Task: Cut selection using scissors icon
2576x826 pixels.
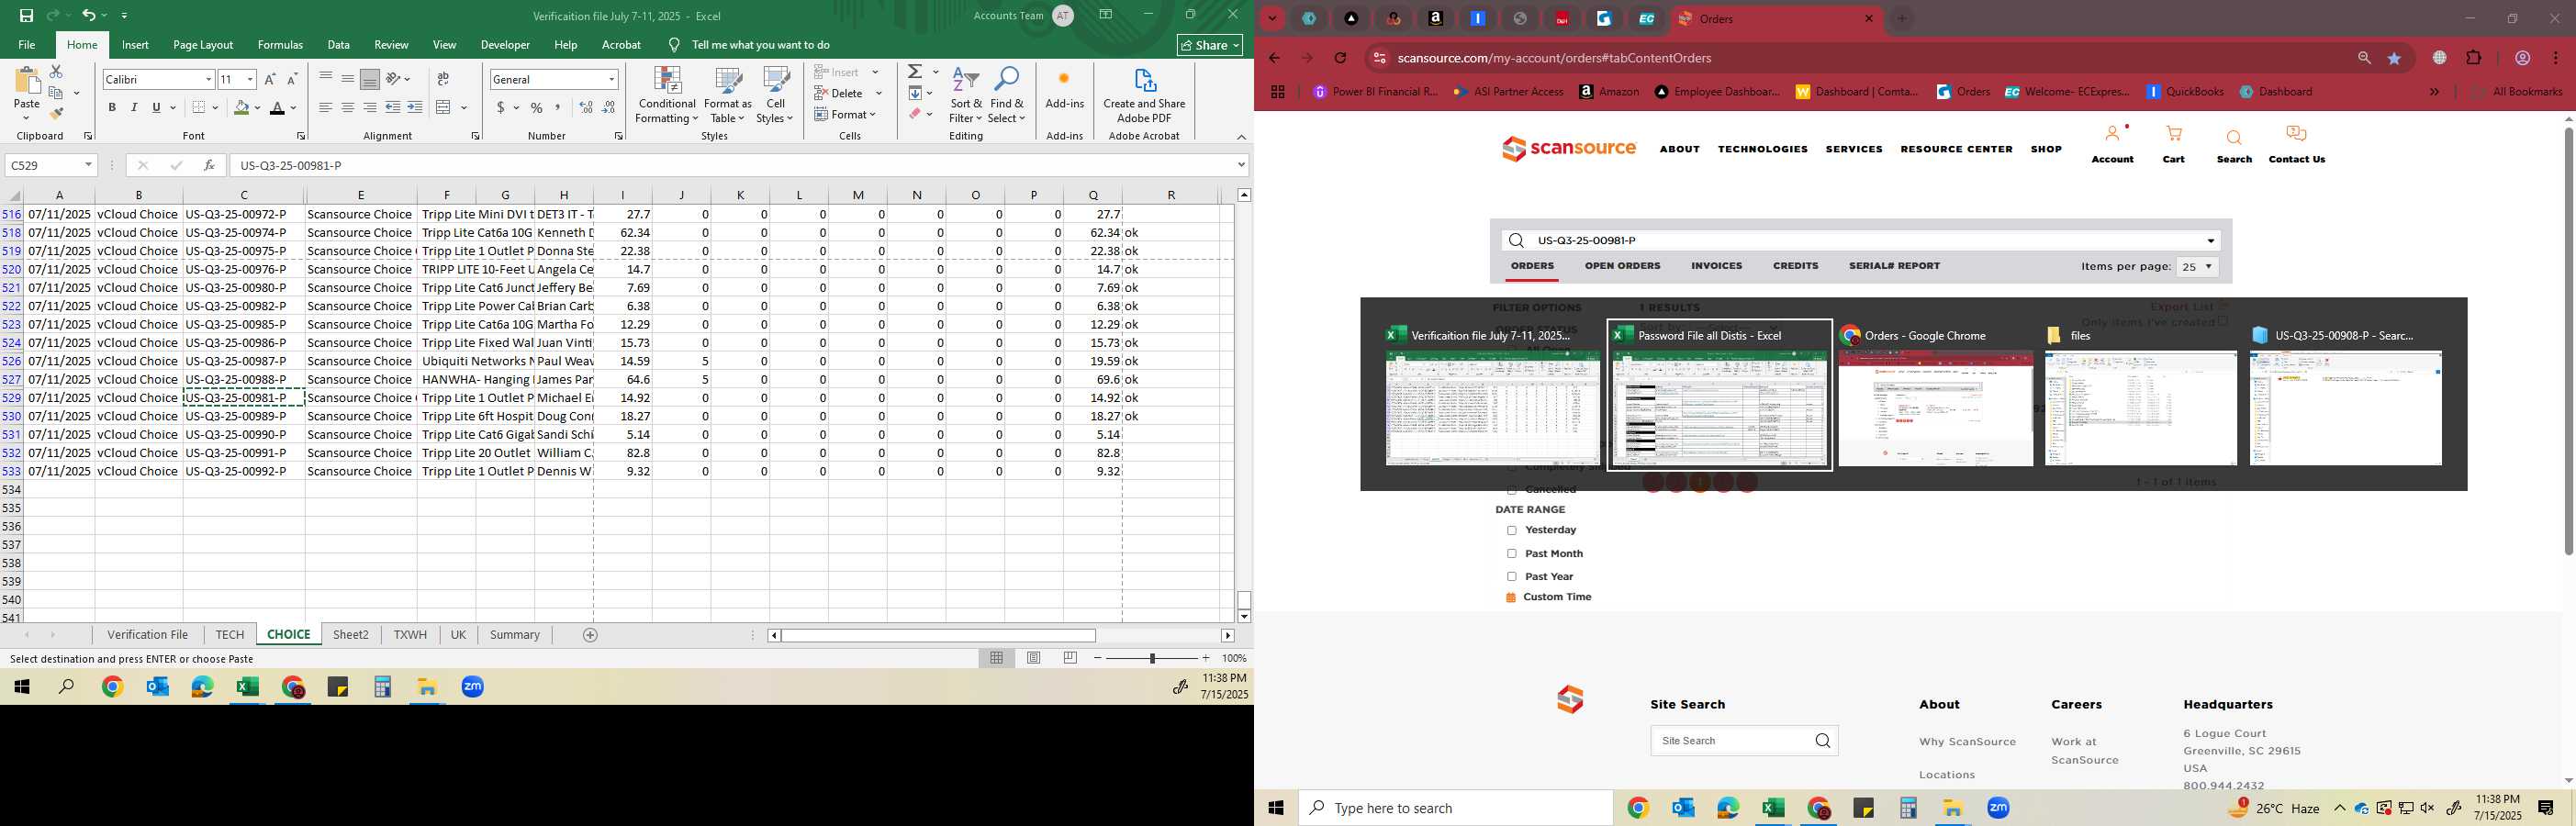Action: coord(56,72)
